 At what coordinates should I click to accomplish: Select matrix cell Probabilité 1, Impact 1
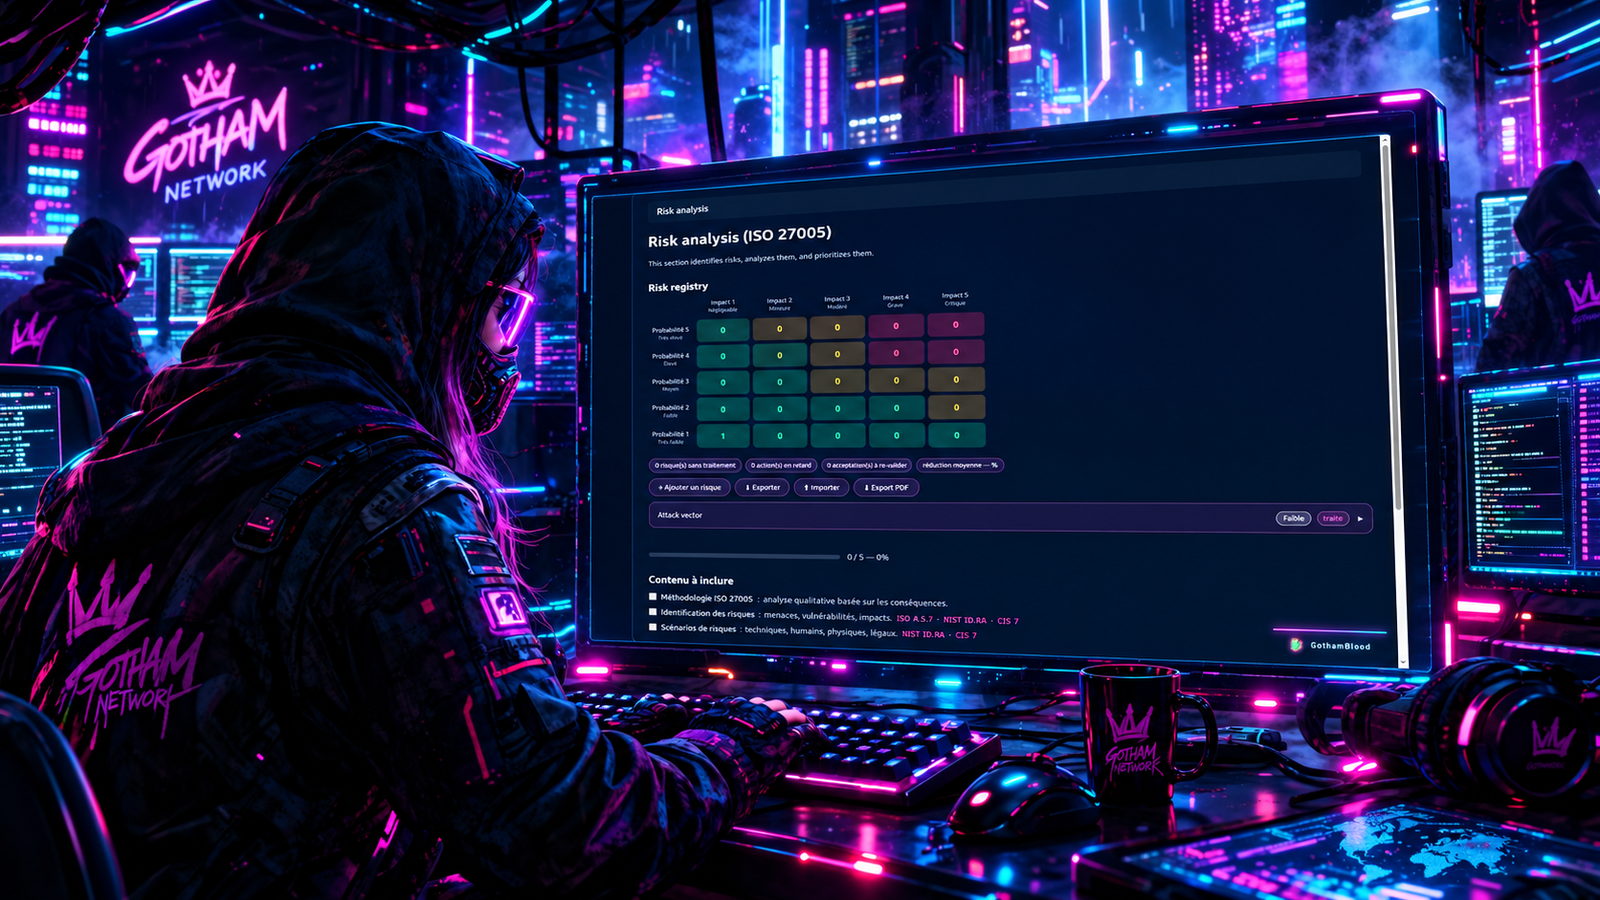coord(723,436)
